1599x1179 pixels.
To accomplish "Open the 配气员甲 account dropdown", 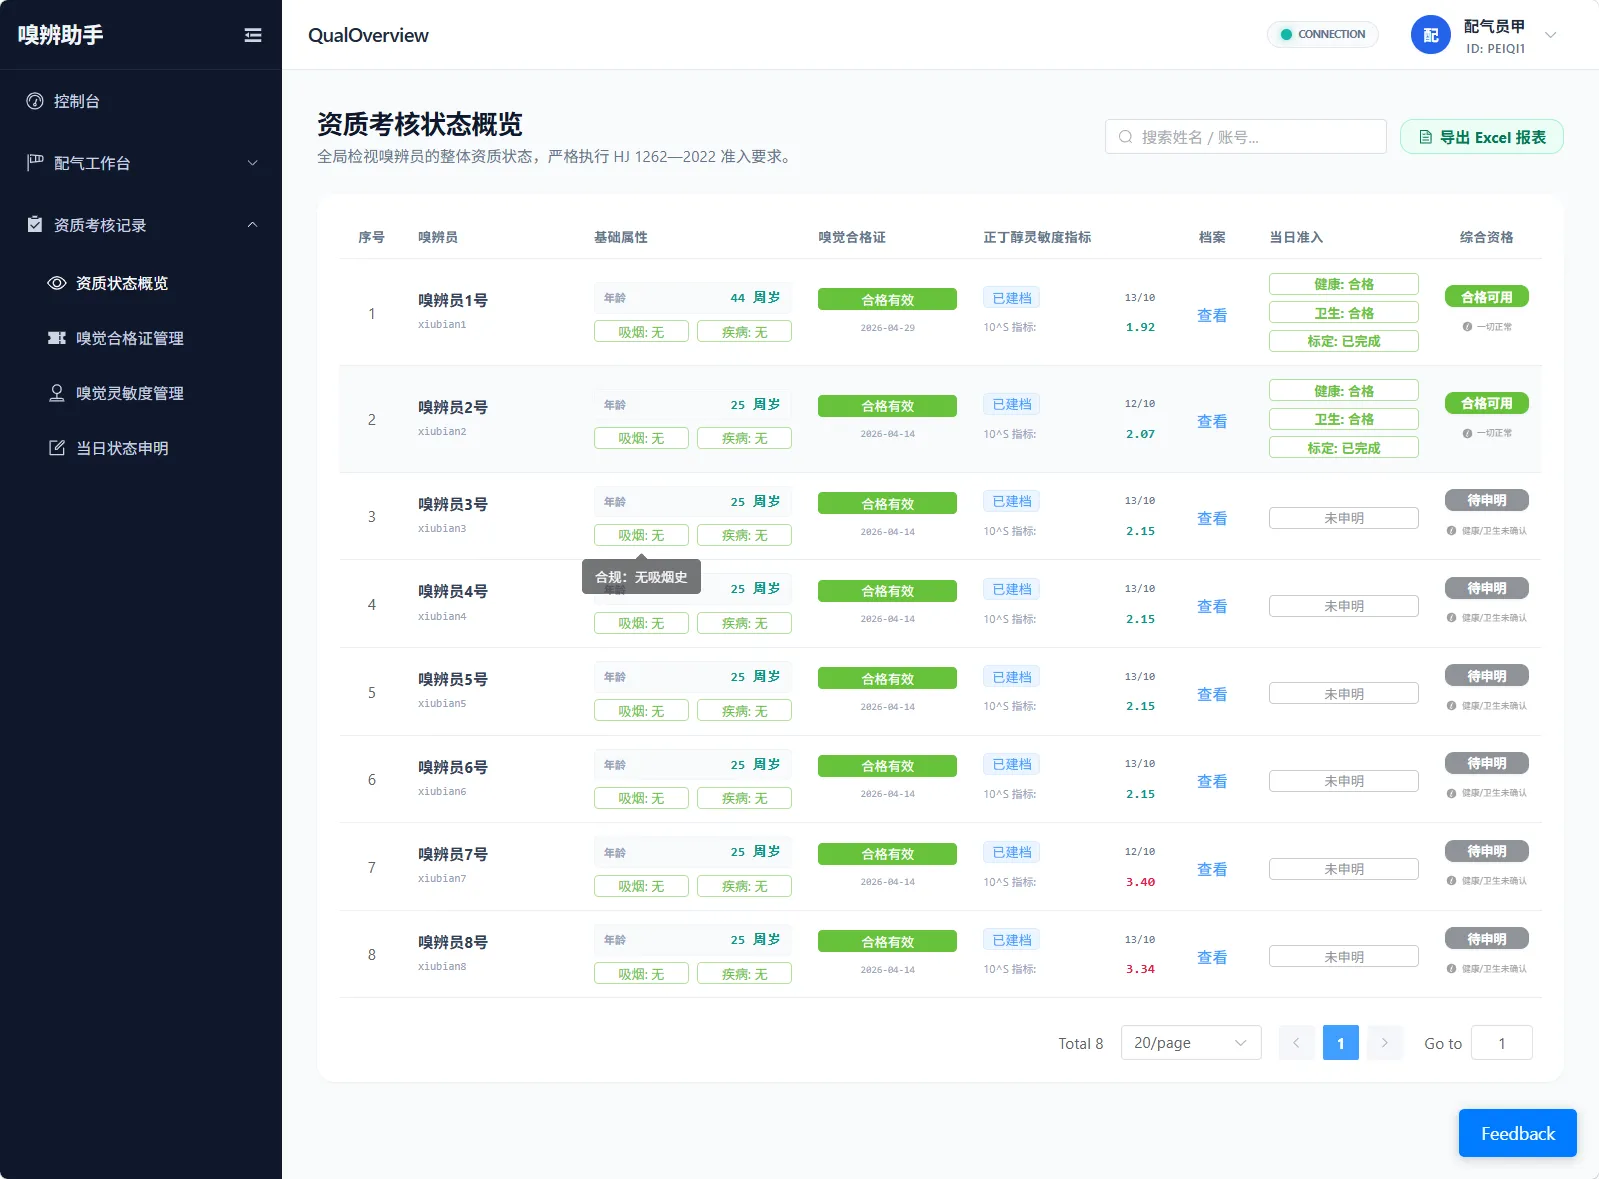I will click(1551, 35).
